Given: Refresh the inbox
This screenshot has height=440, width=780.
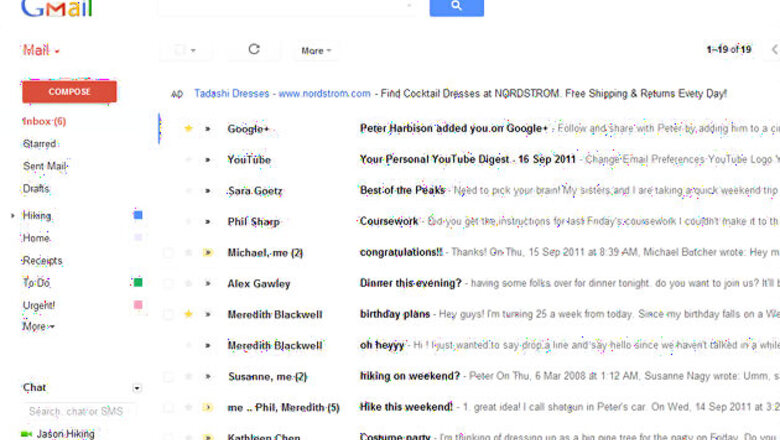Looking at the screenshot, I should pos(254,49).
